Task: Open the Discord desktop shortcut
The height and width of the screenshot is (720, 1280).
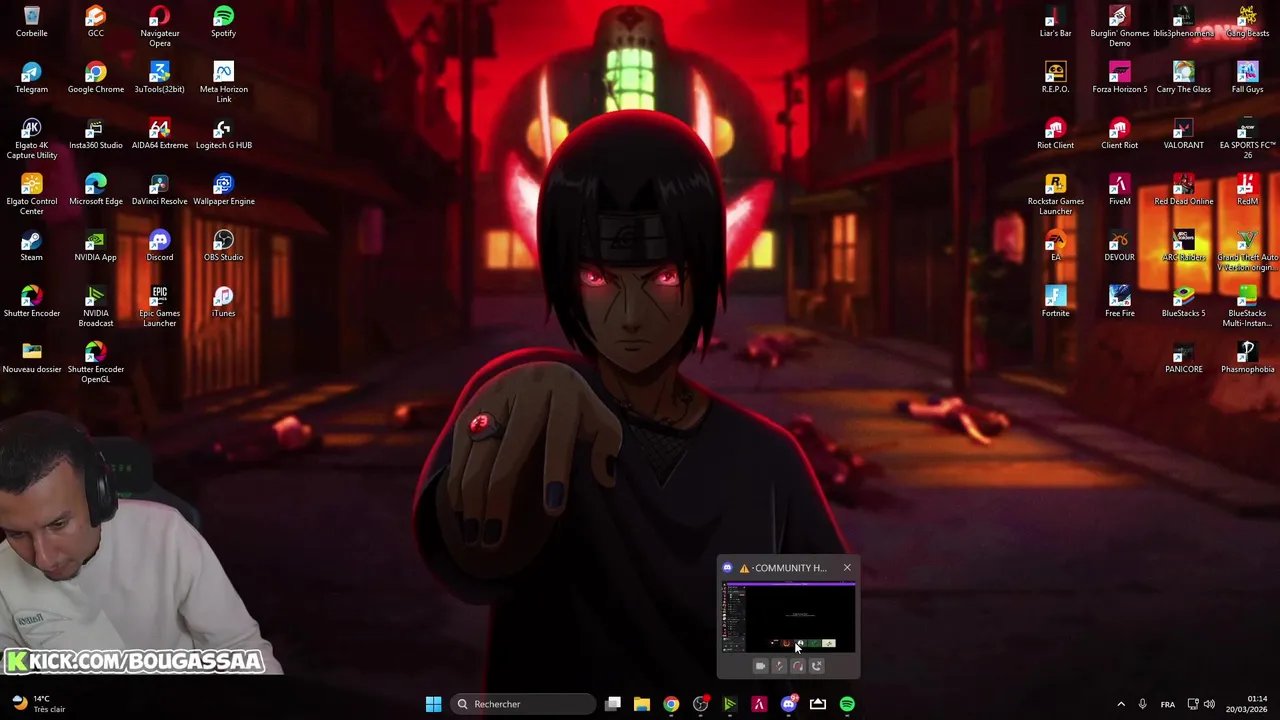Action: [159, 246]
